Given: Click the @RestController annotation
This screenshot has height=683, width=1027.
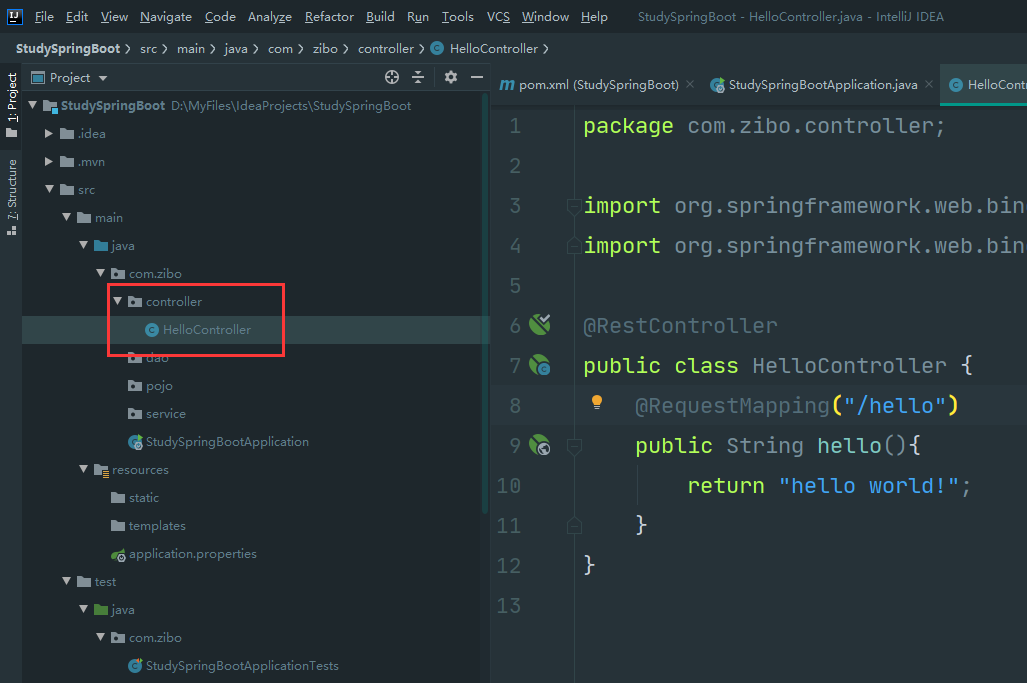Looking at the screenshot, I should (x=680, y=325).
